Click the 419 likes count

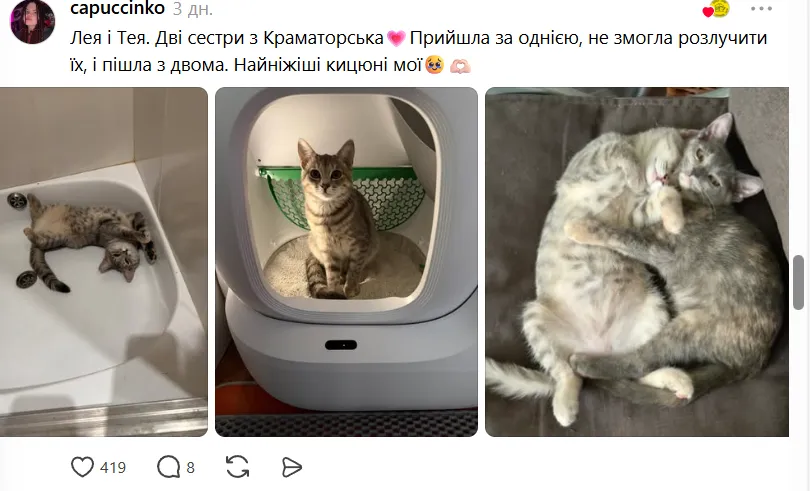point(113,468)
